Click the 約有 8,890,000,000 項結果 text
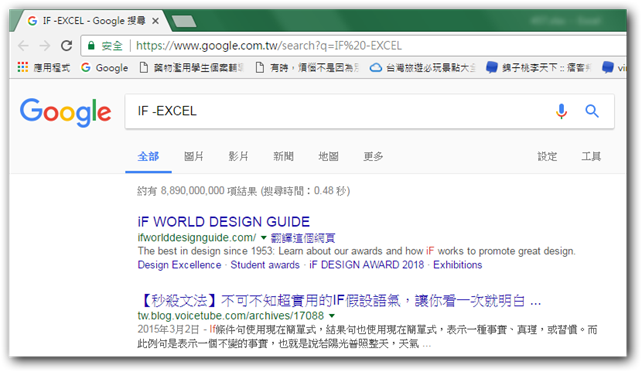This screenshot has width=642, height=372. (197, 191)
